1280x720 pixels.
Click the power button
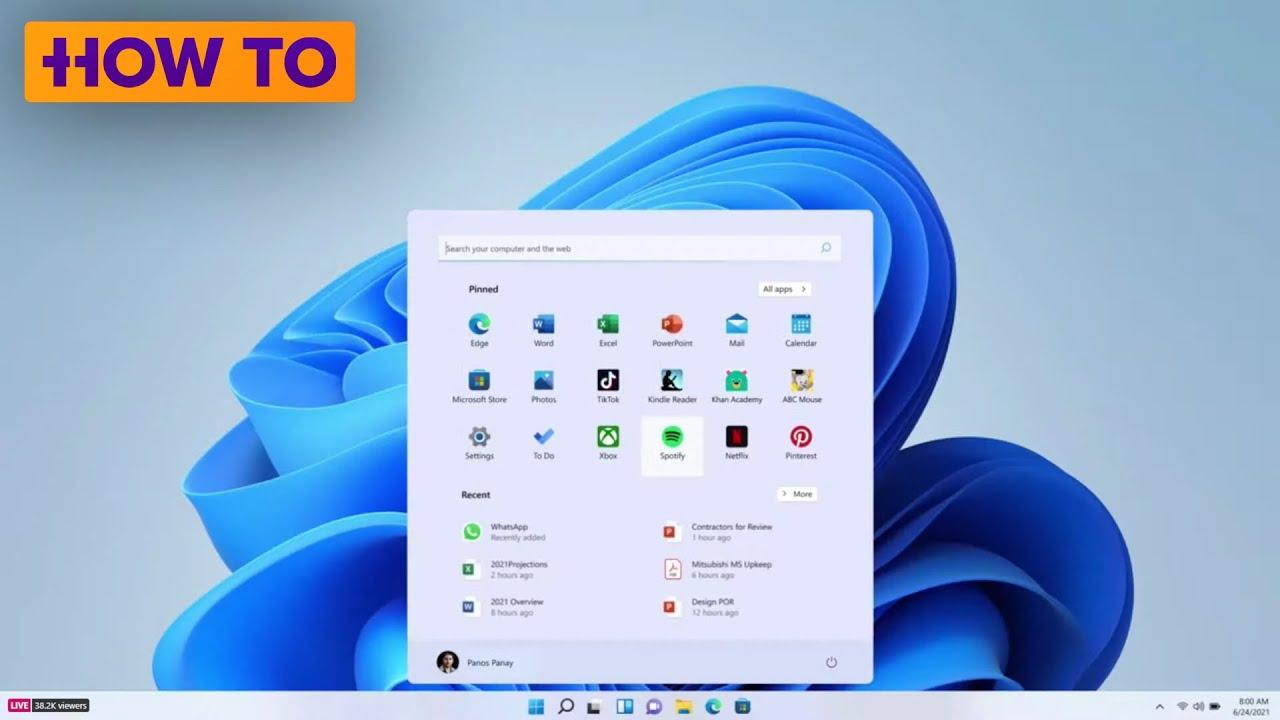pyautogui.click(x=831, y=662)
